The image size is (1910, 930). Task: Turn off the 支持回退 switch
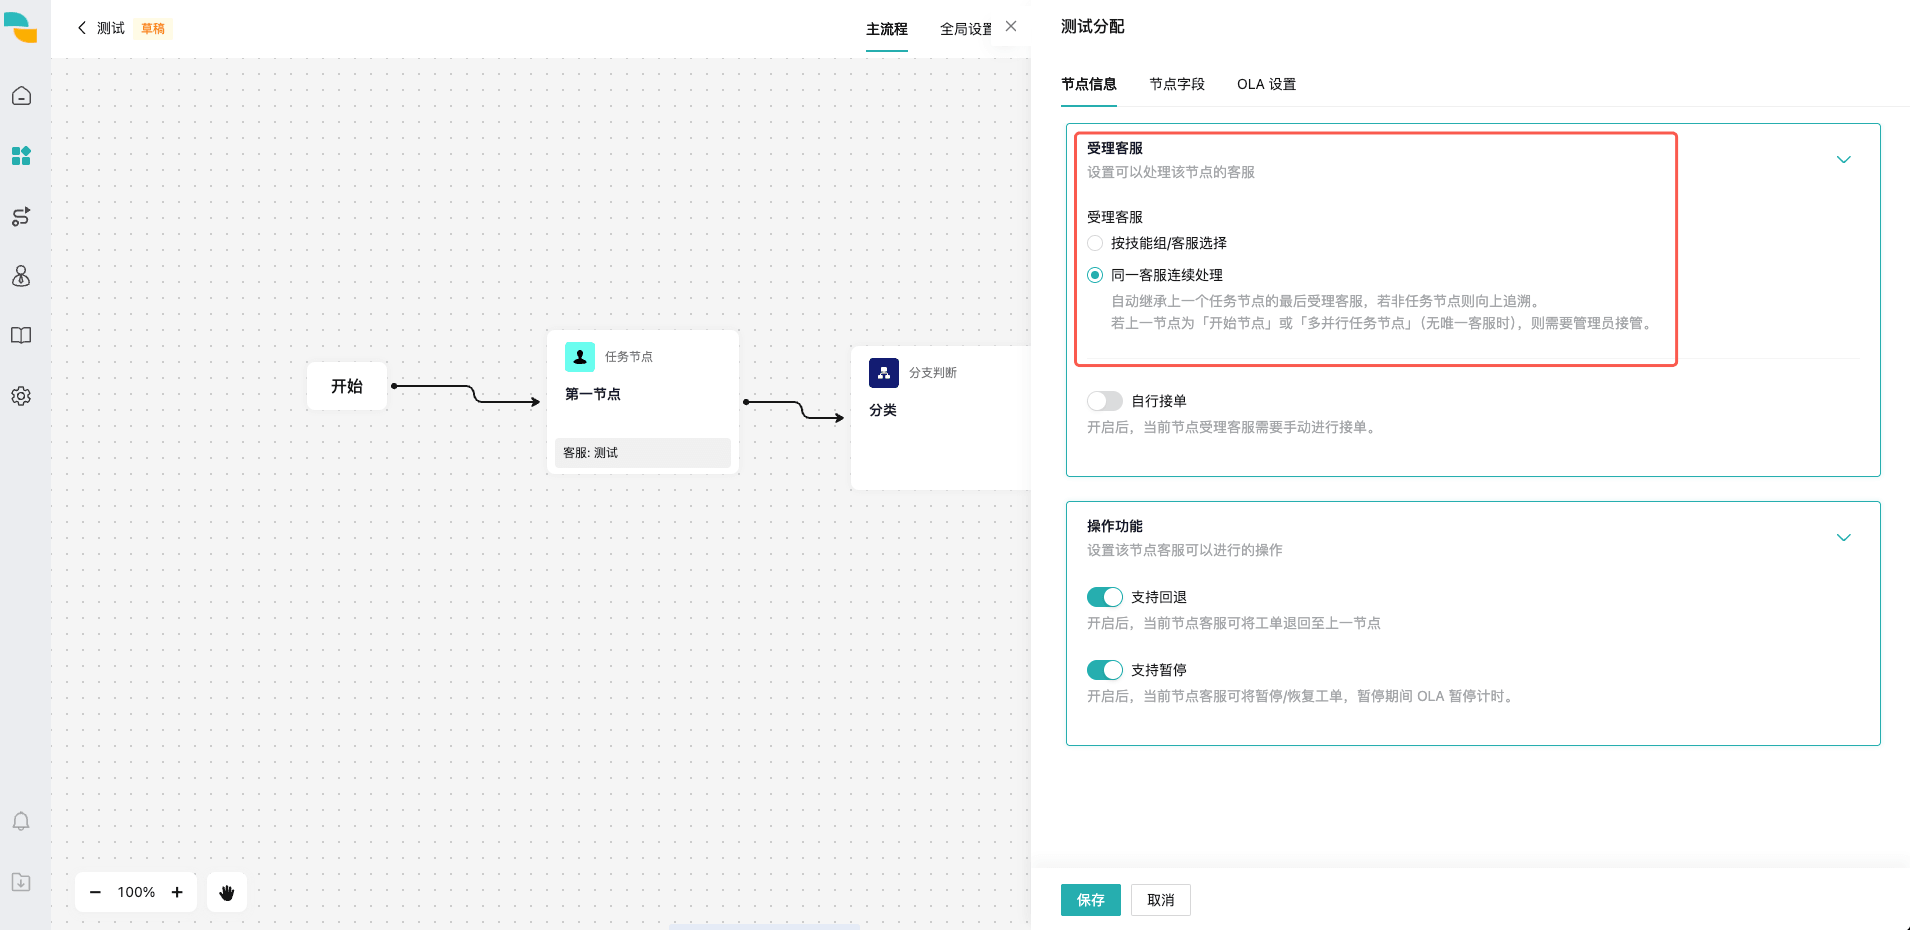[1105, 597]
